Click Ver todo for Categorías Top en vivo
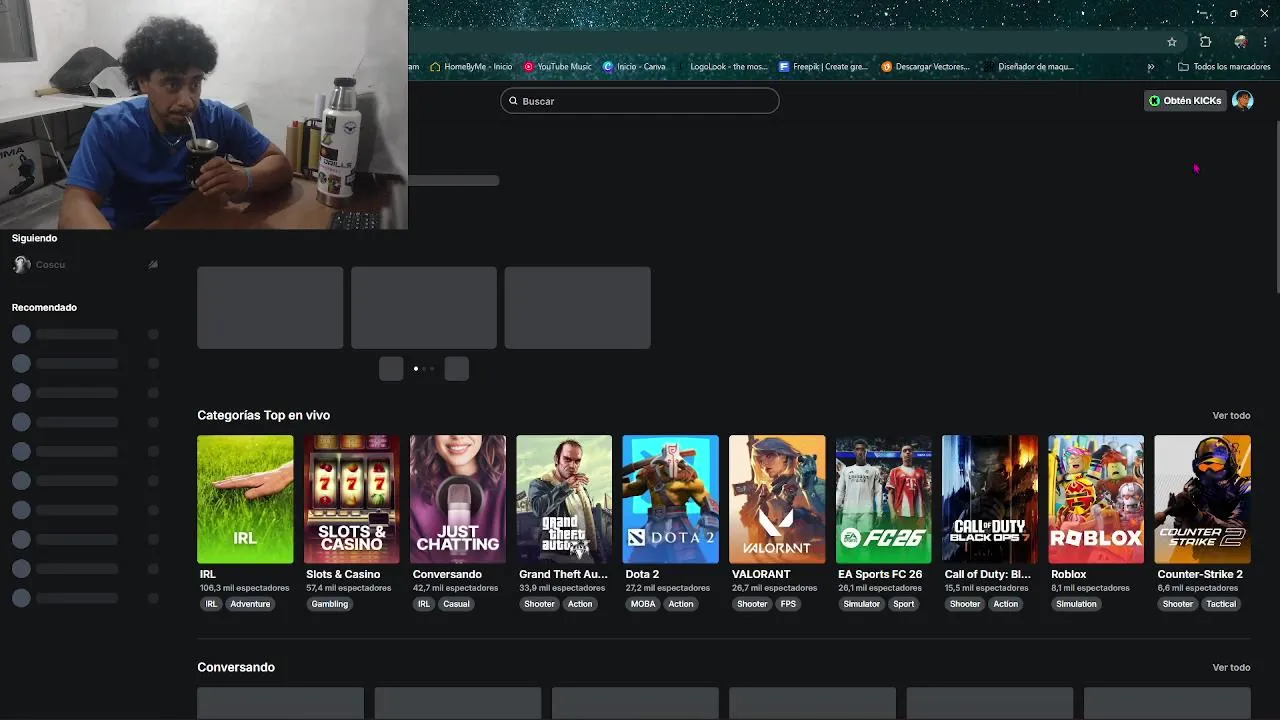Image resolution: width=1280 pixels, height=720 pixels. click(1231, 415)
